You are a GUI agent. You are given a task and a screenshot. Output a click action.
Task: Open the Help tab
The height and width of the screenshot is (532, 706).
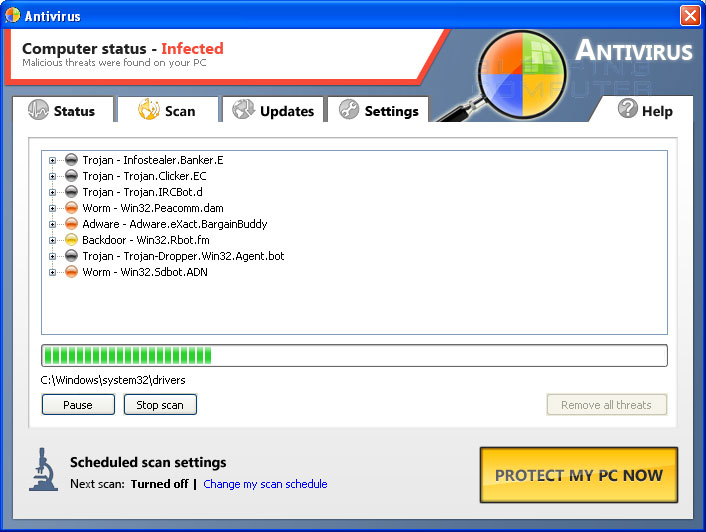[645, 110]
